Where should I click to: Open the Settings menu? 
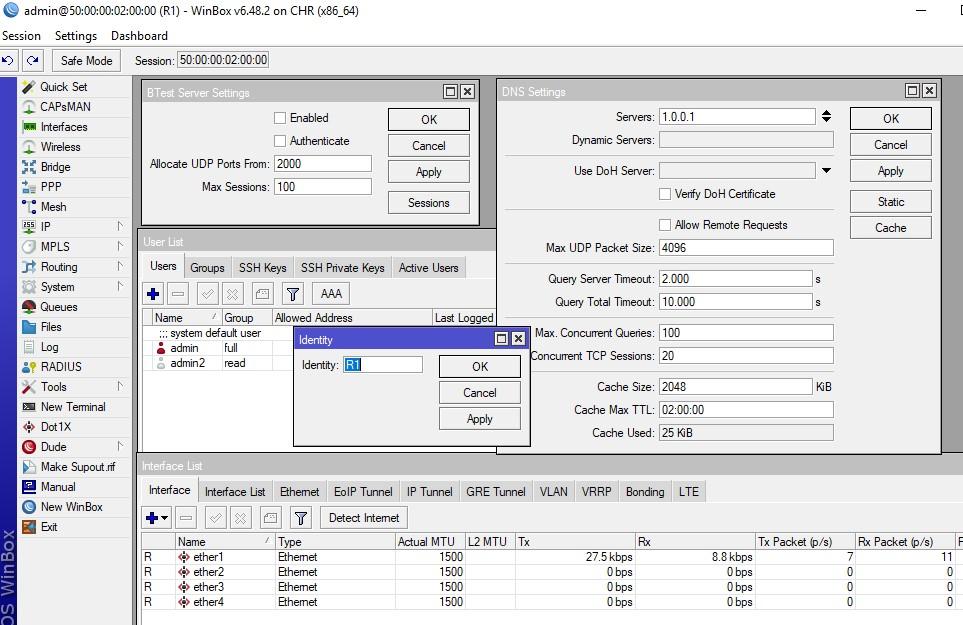(x=76, y=36)
